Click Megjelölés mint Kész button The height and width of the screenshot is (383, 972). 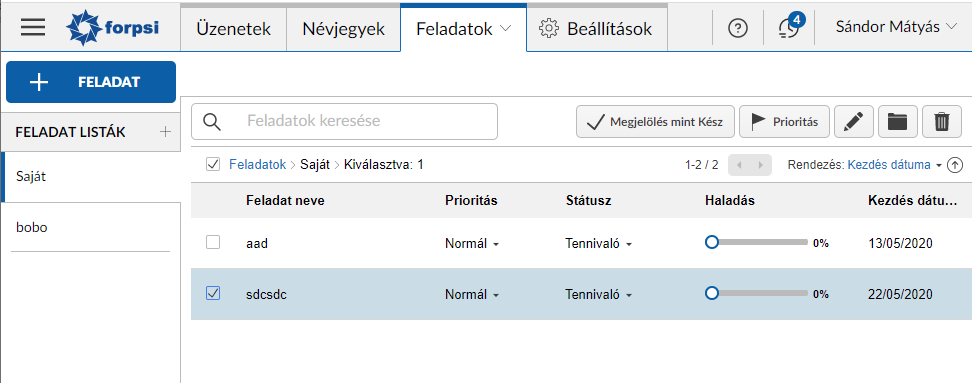pos(656,121)
